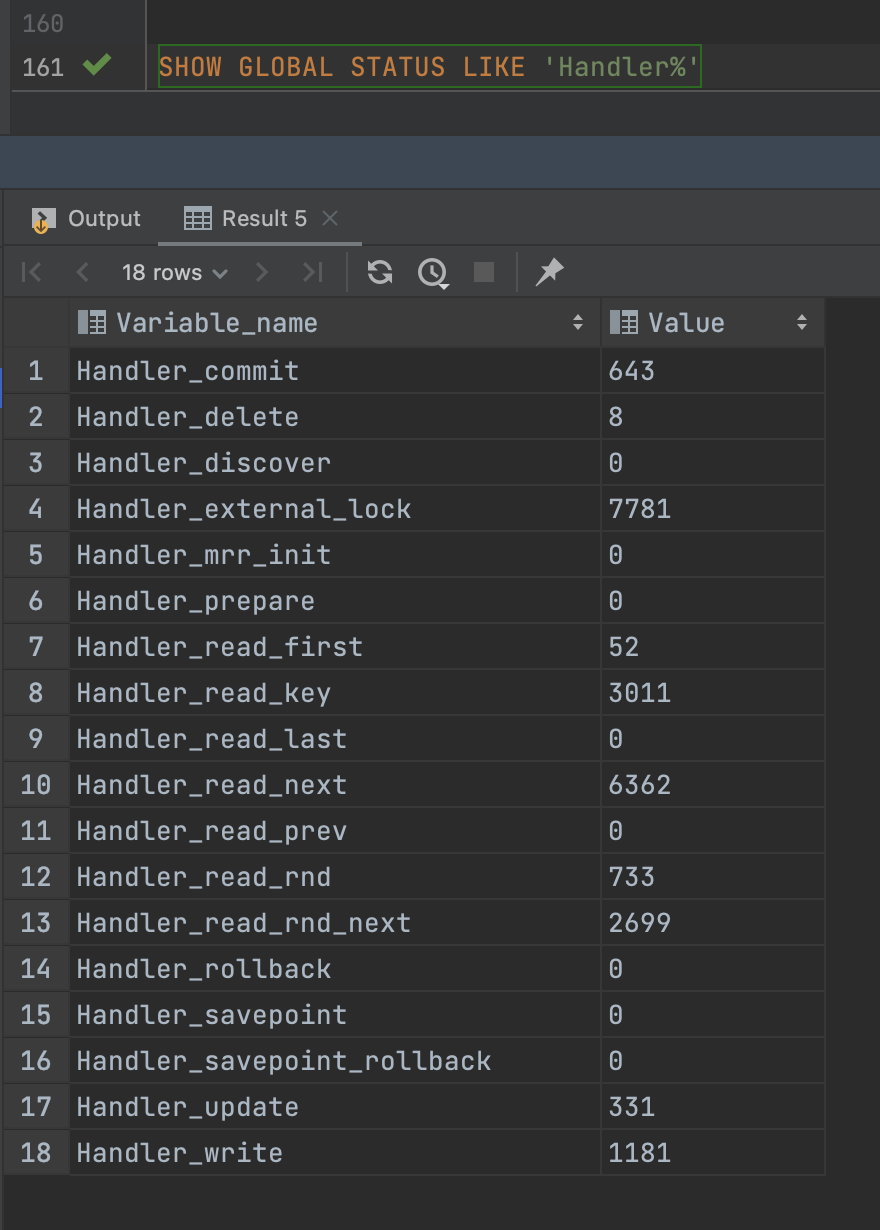
Task: Go to previous page of results
Action: point(82,272)
